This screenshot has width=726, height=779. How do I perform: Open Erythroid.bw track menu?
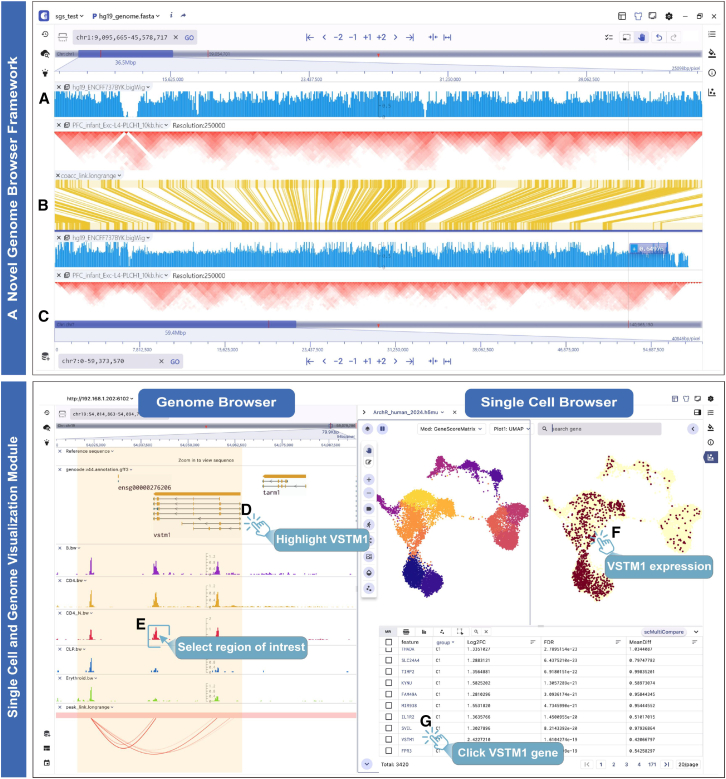[x=81, y=678]
